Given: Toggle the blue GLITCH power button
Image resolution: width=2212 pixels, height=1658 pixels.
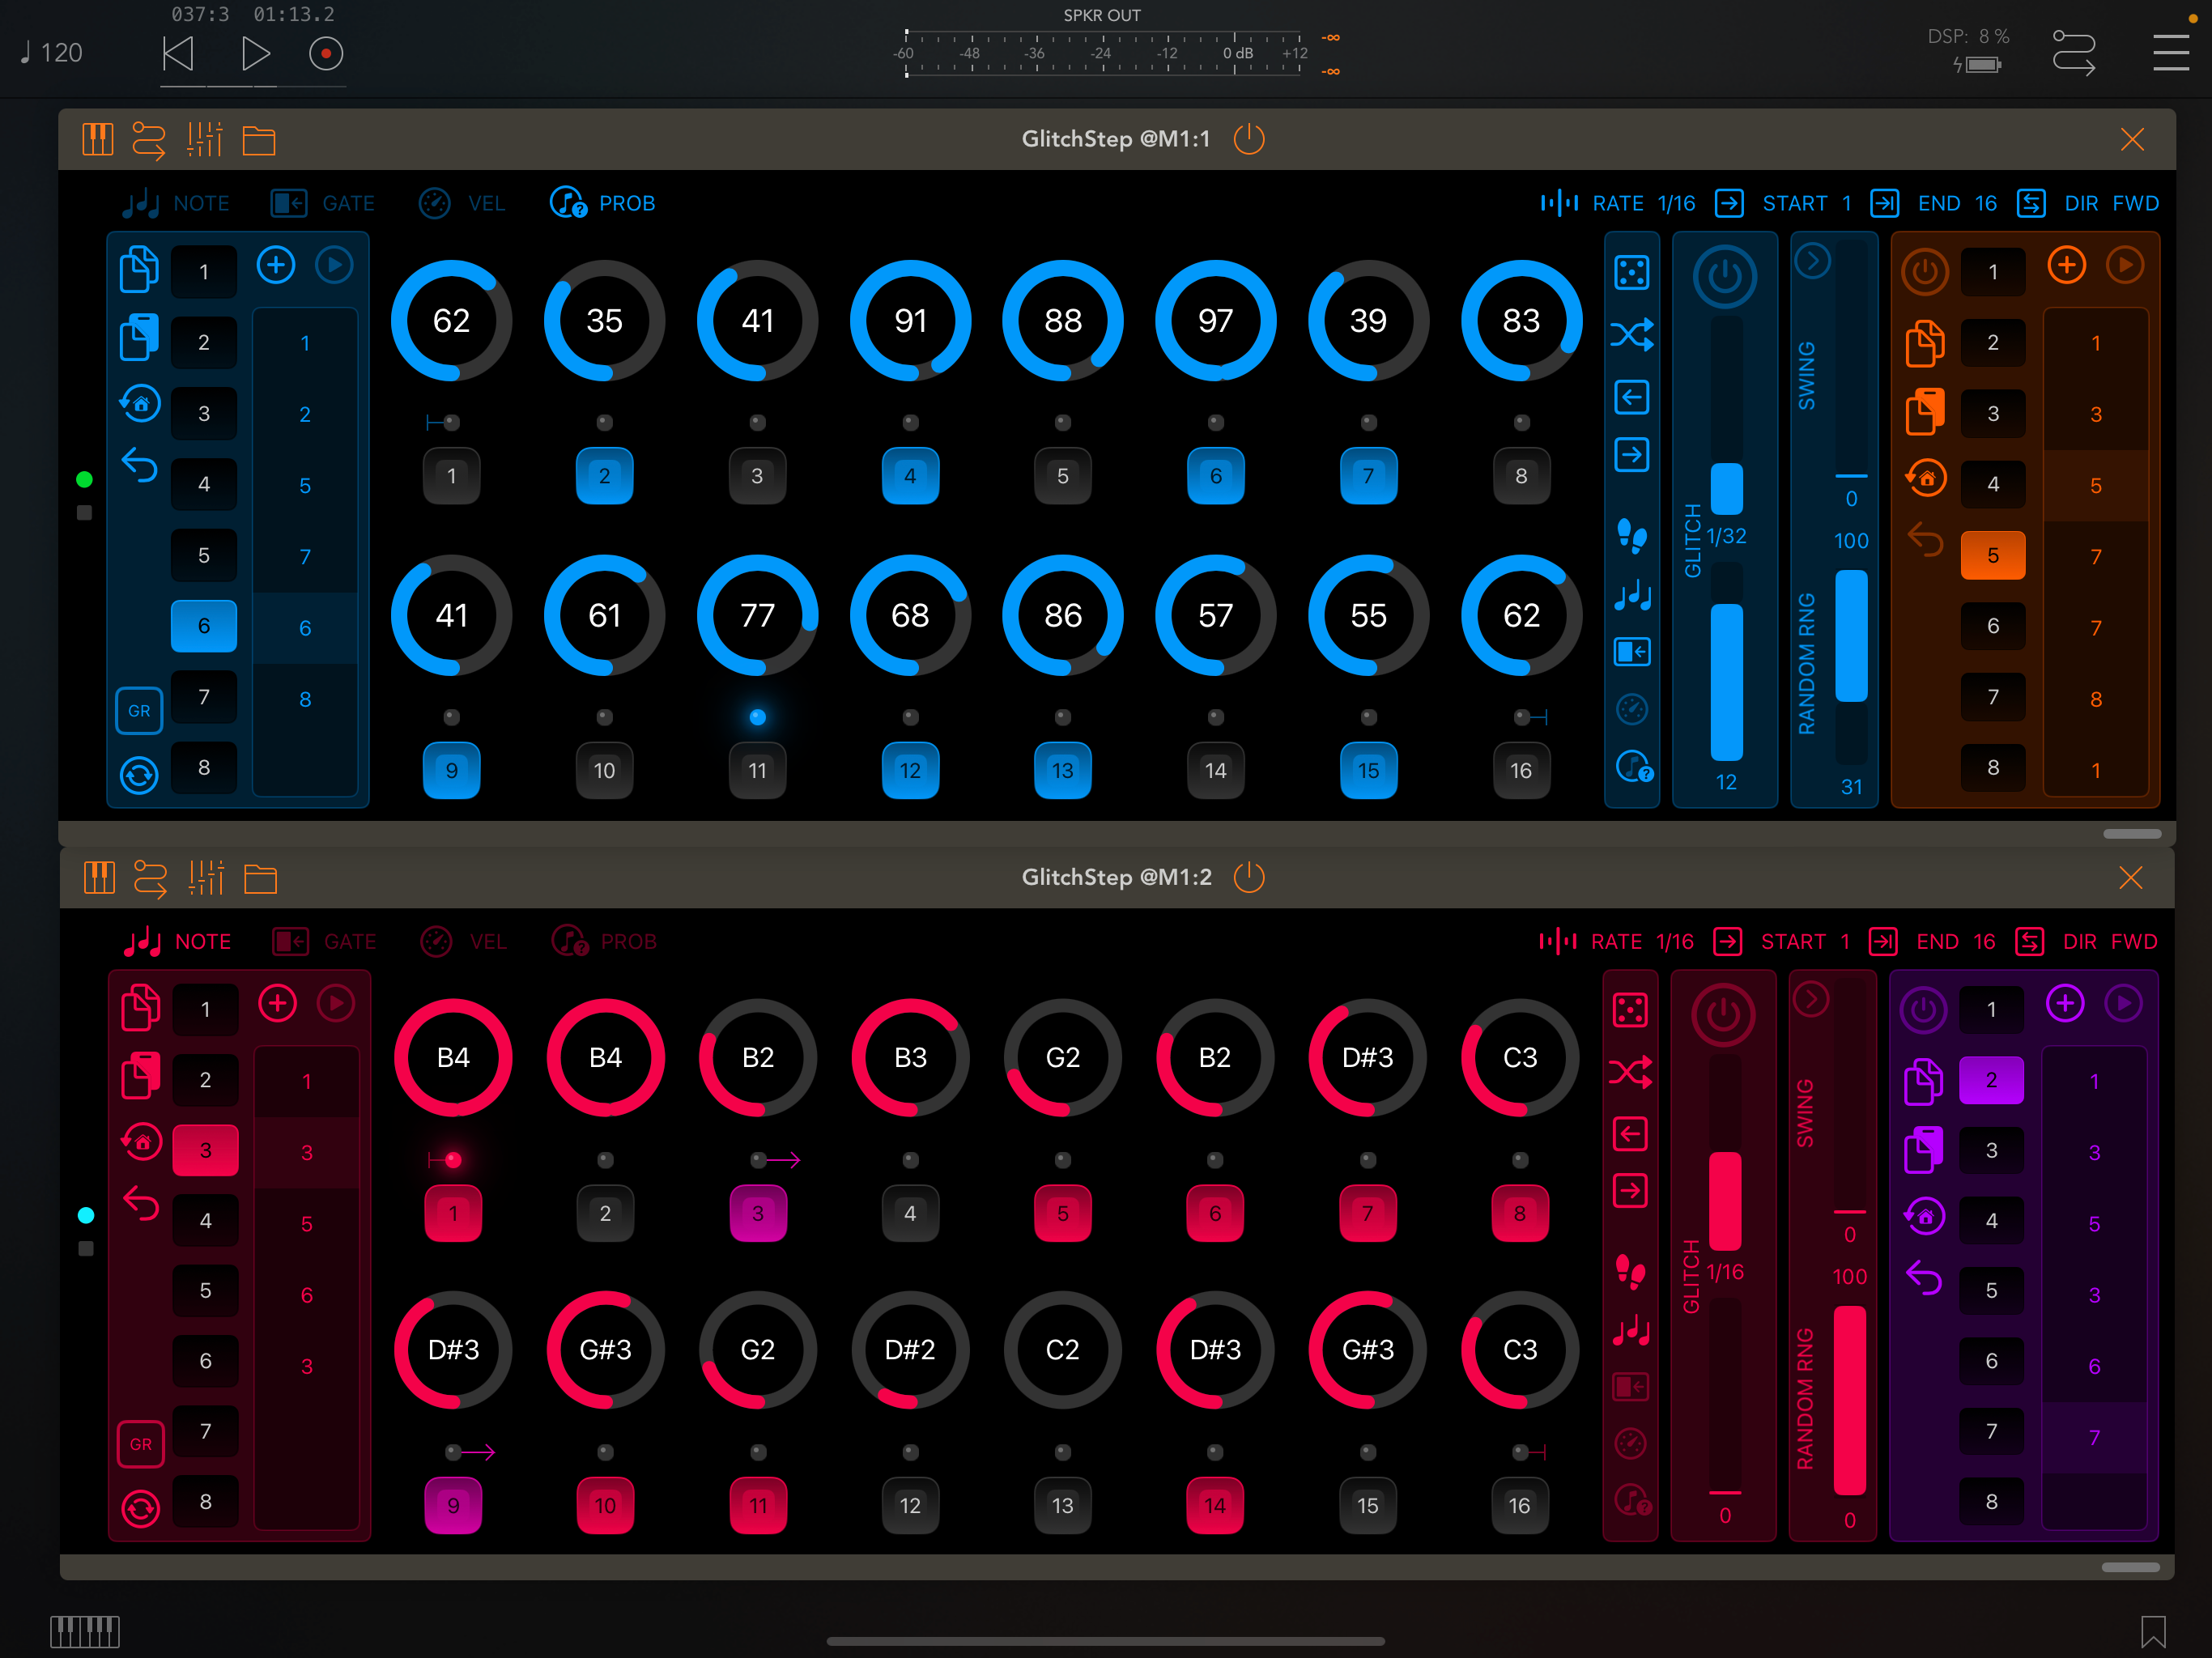Looking at the screenshot, I should coord(1725,277).
